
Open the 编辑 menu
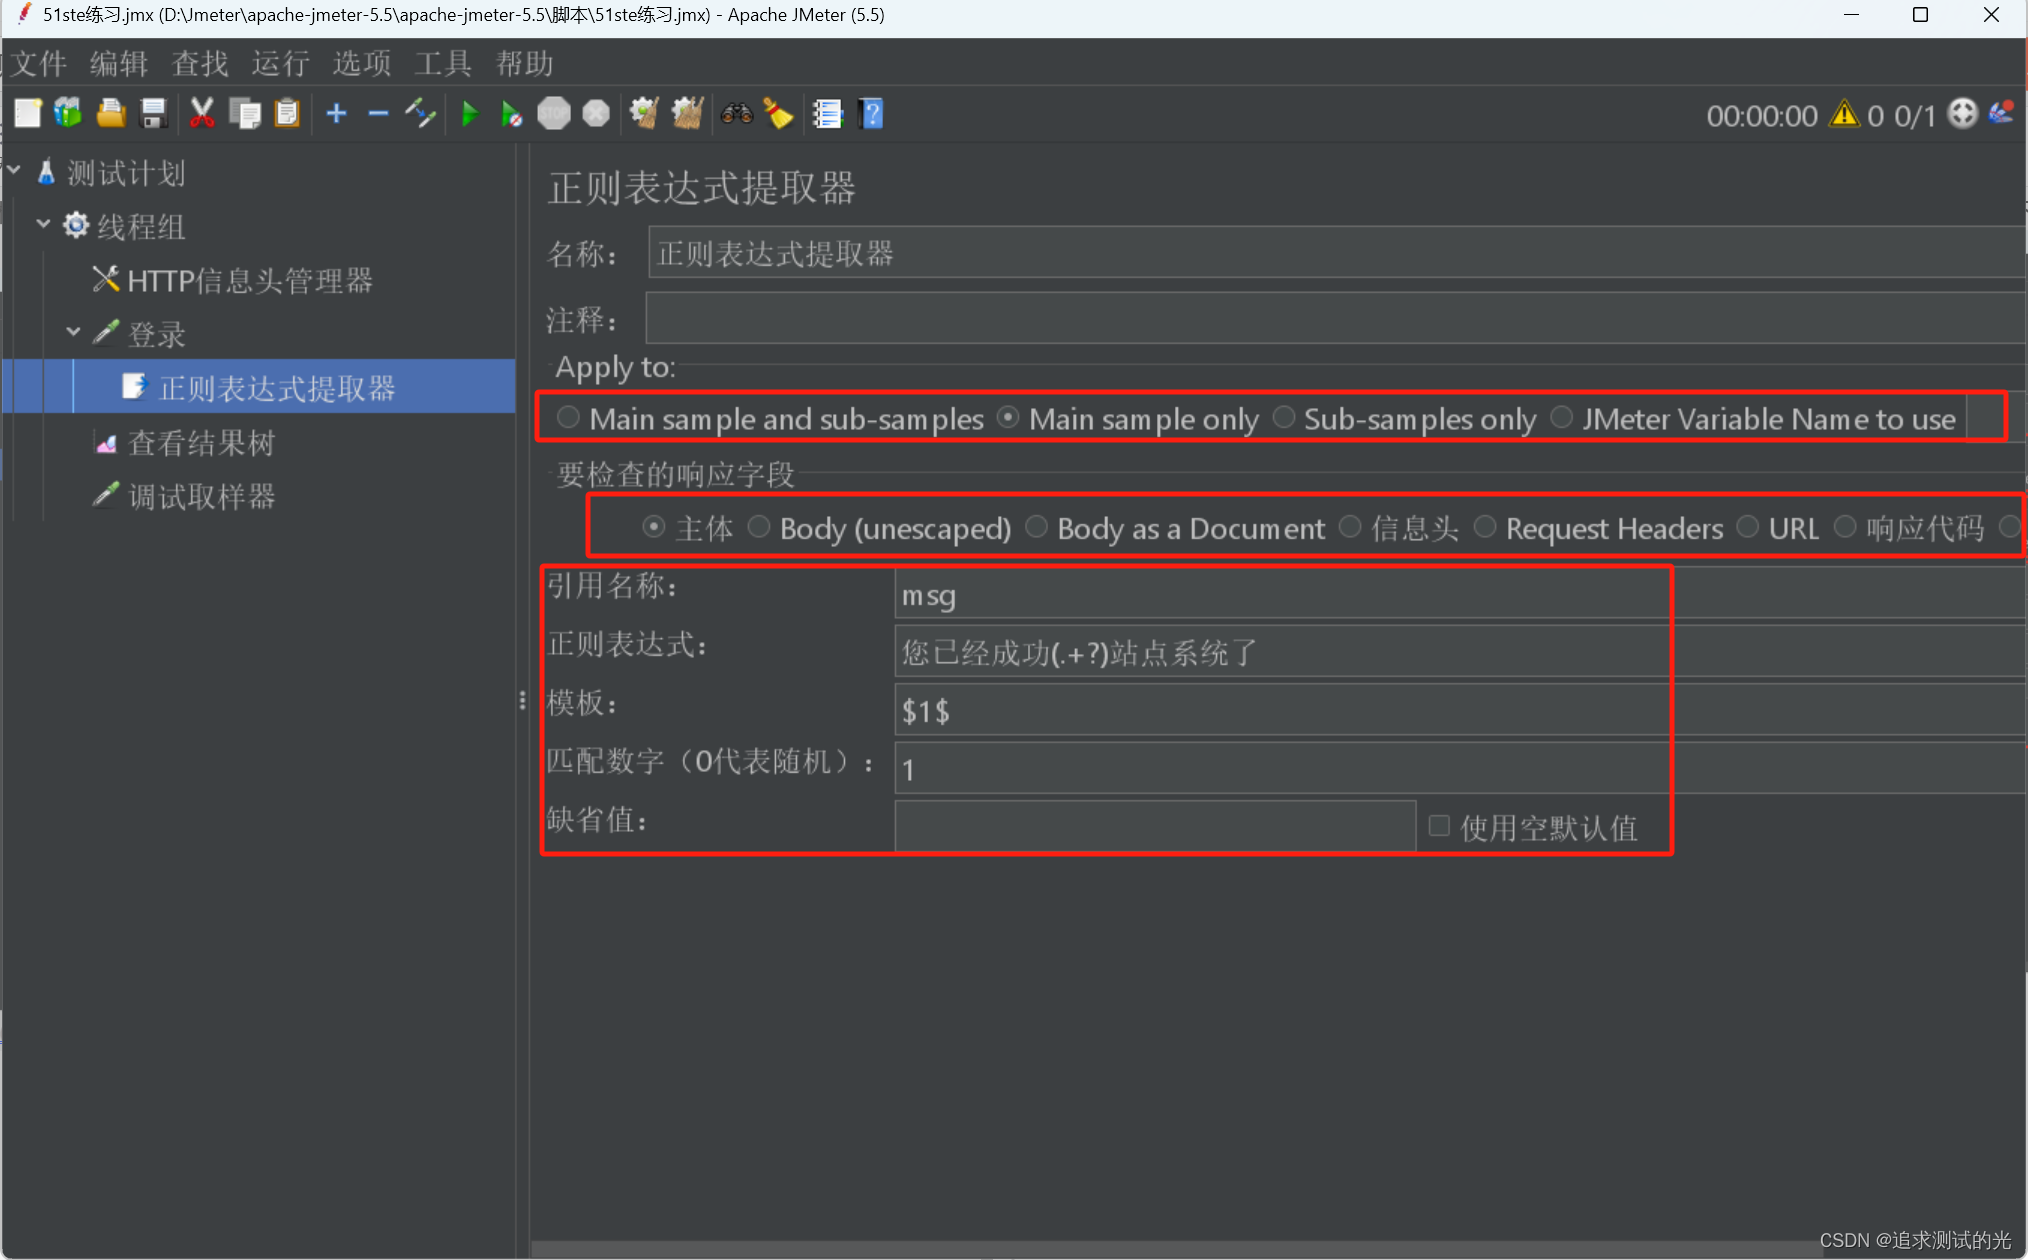[119, 64]
